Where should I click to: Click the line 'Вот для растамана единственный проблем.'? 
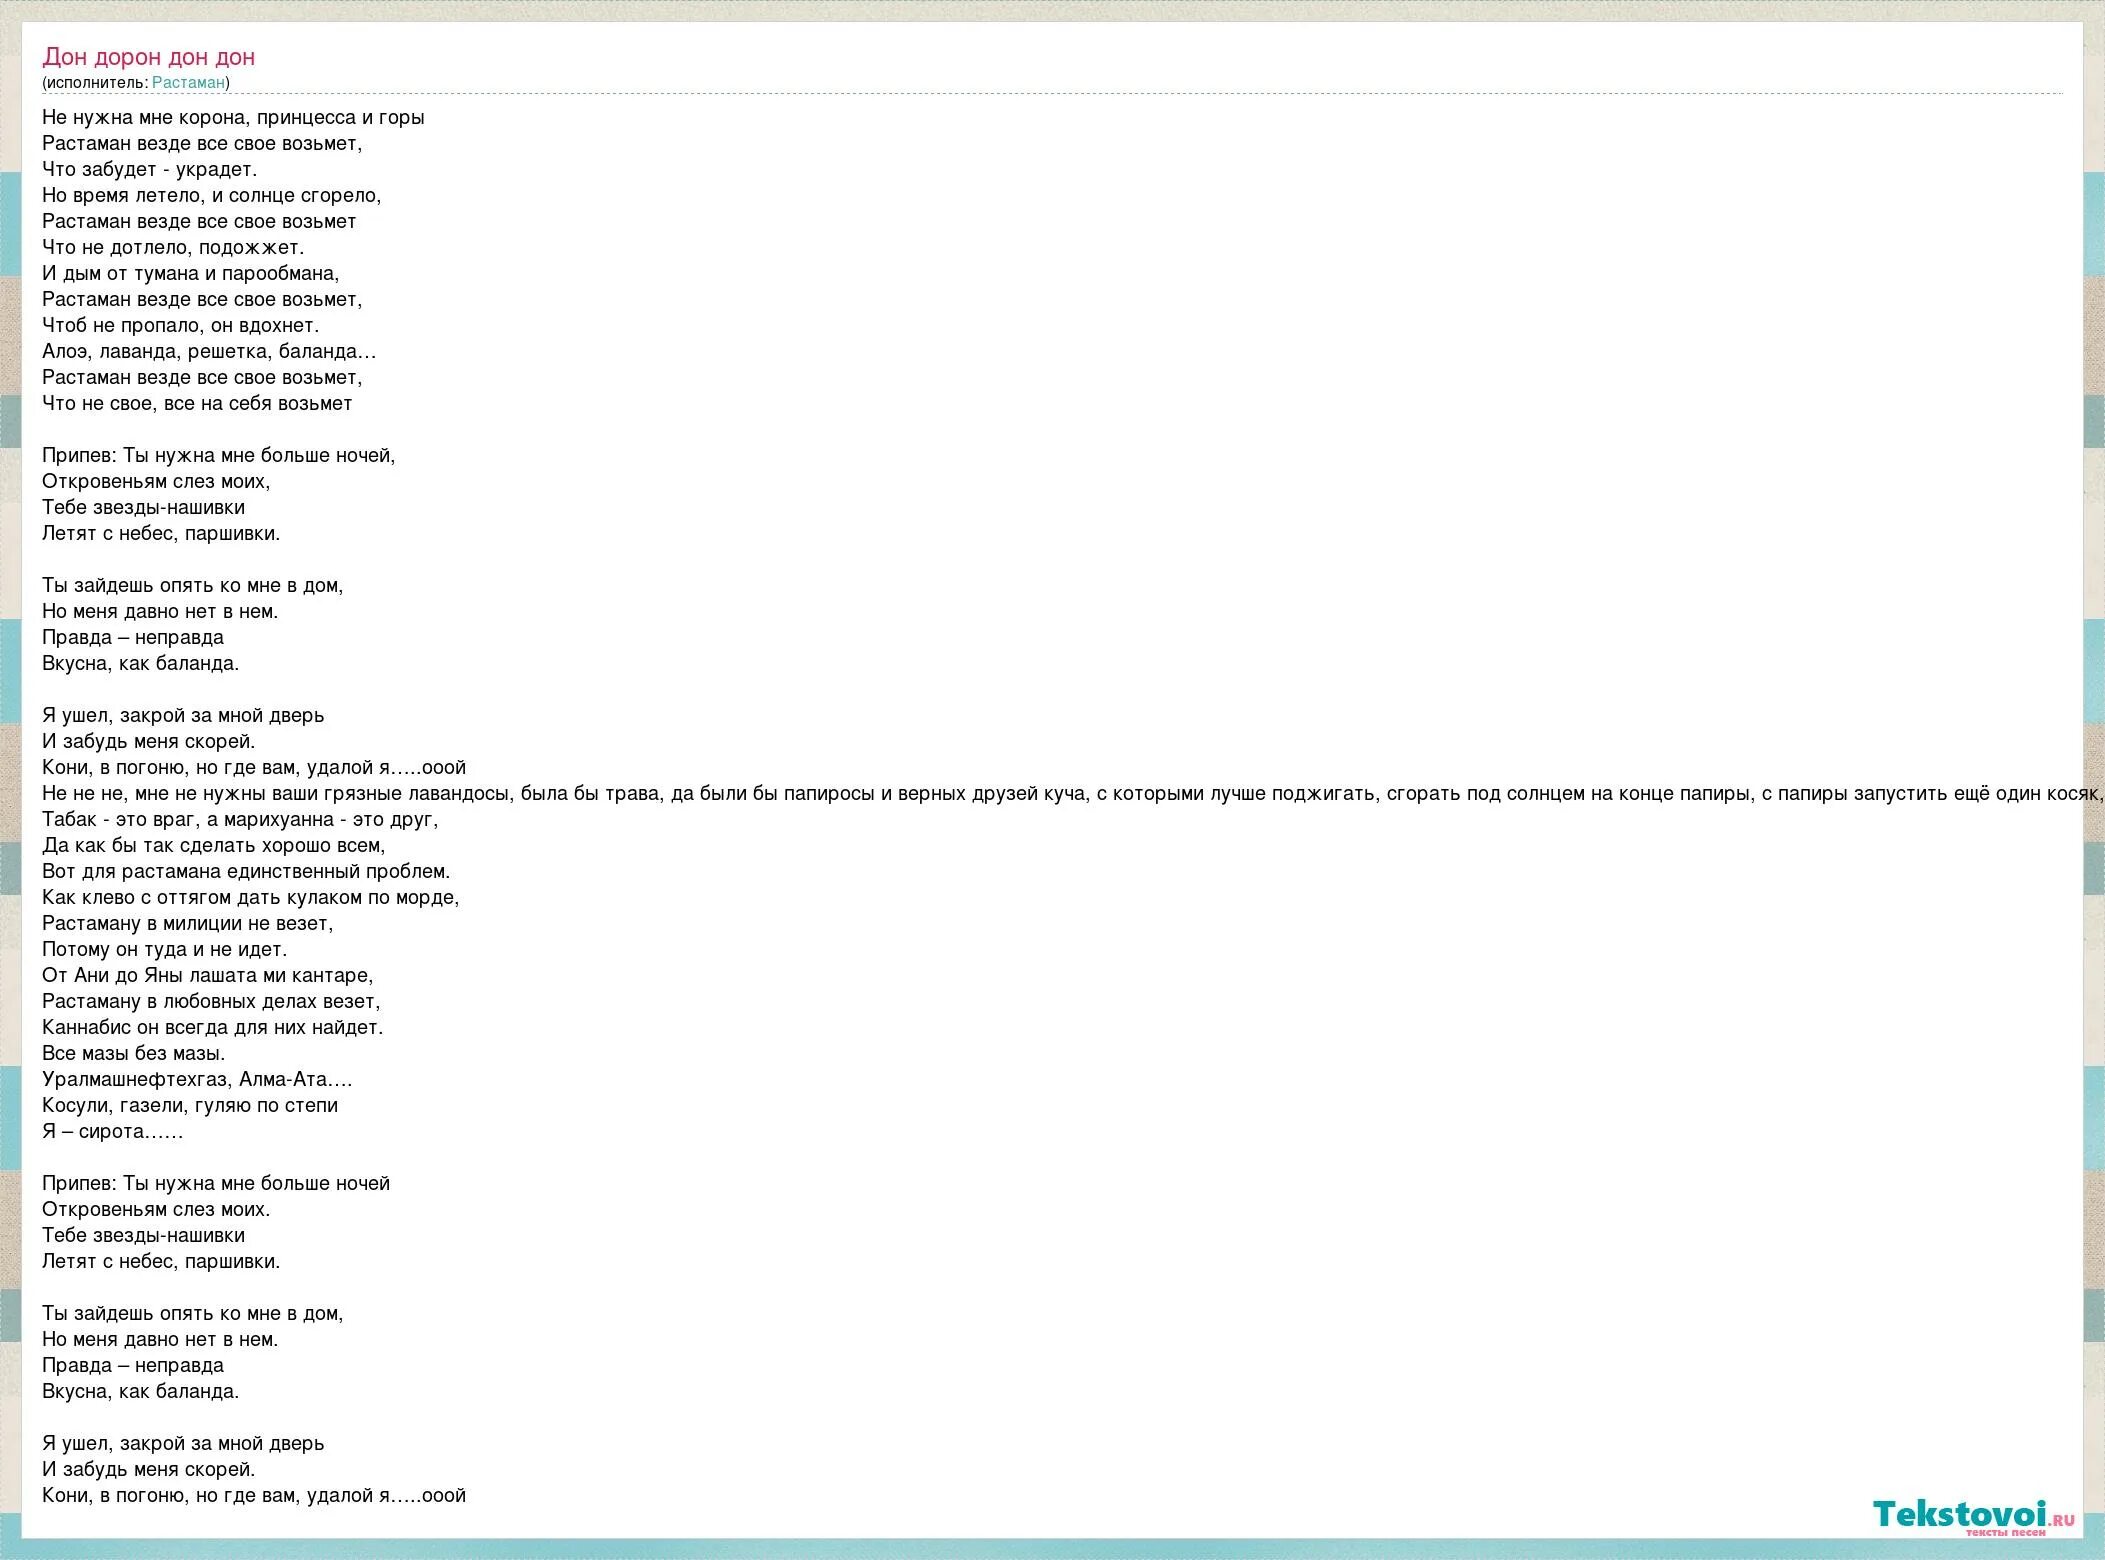pos(246,872)
